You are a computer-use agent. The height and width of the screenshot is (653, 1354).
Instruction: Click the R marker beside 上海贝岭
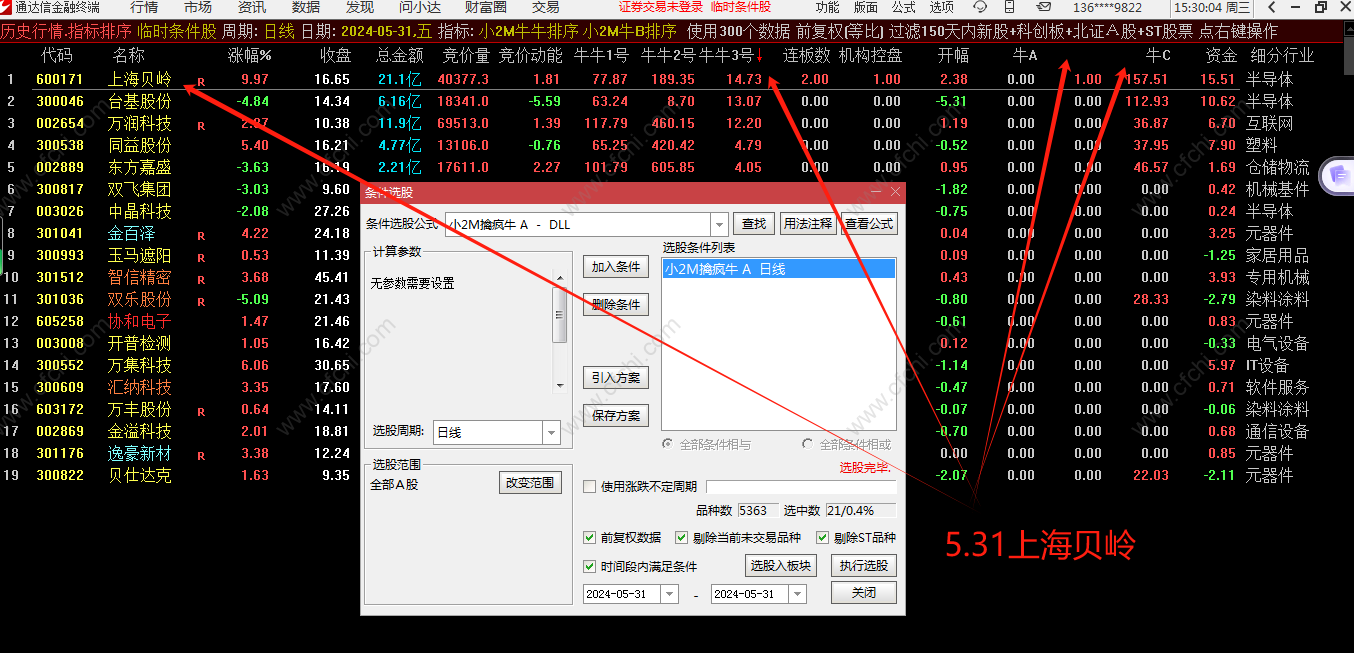coord(201,81)
